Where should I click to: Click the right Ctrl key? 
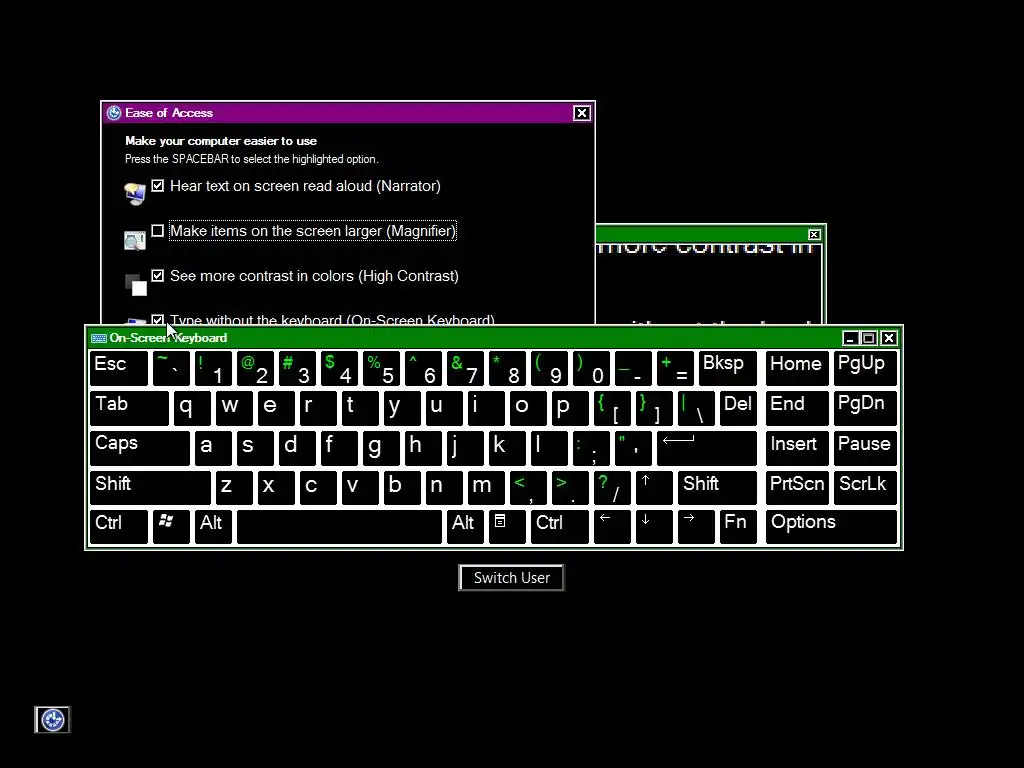tap(560, 526)
